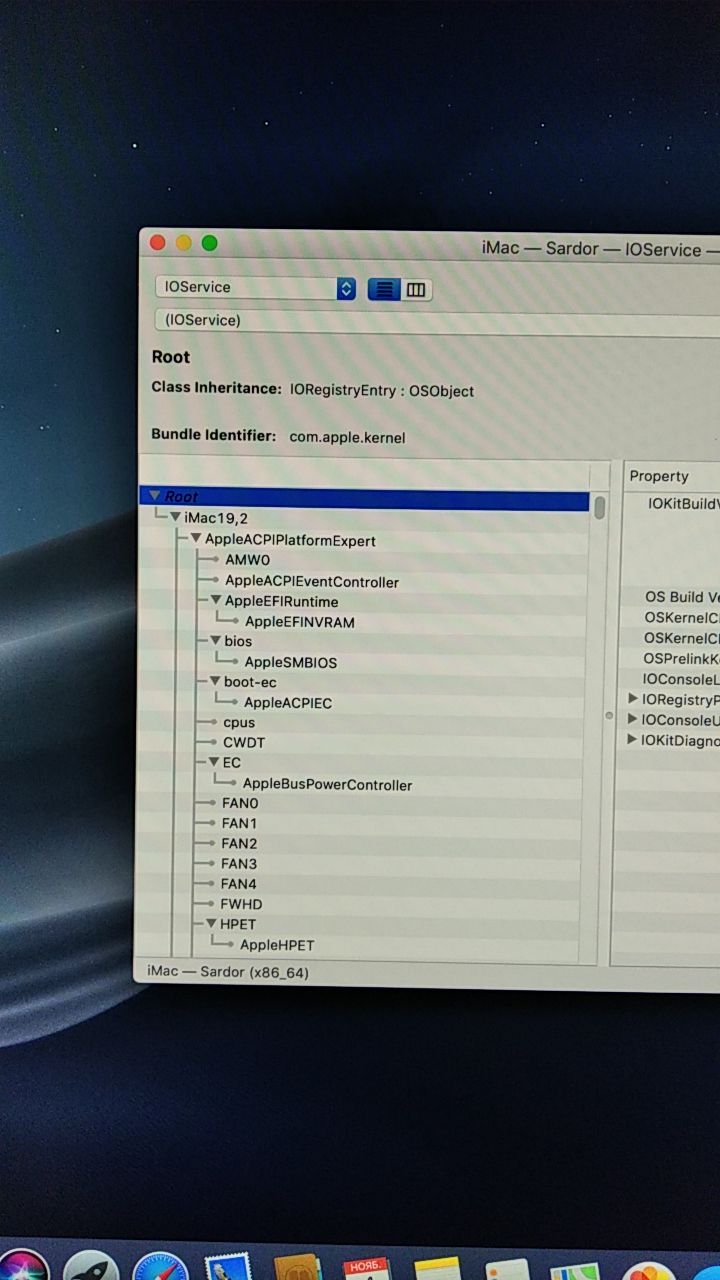Select the OS Build Ve… property row

point(682,597)
